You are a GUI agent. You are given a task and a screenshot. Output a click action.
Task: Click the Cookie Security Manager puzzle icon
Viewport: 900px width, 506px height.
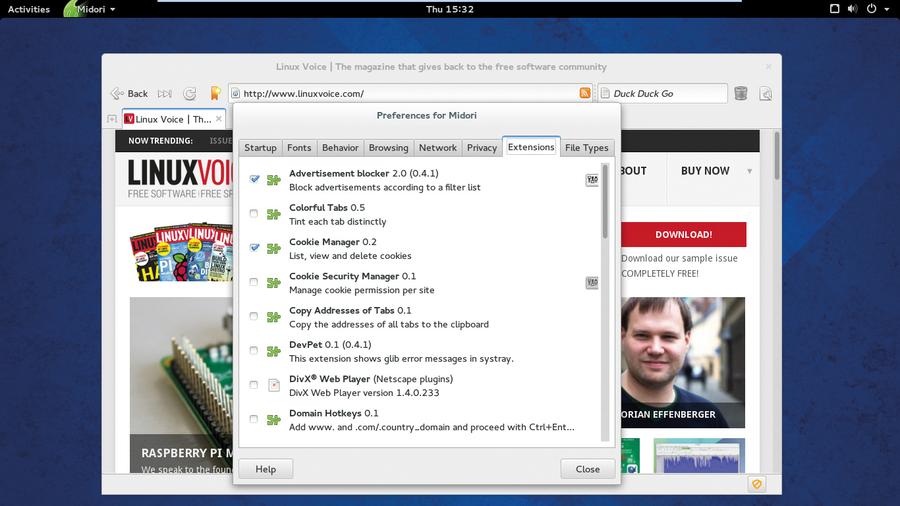(x=274, y=283)
